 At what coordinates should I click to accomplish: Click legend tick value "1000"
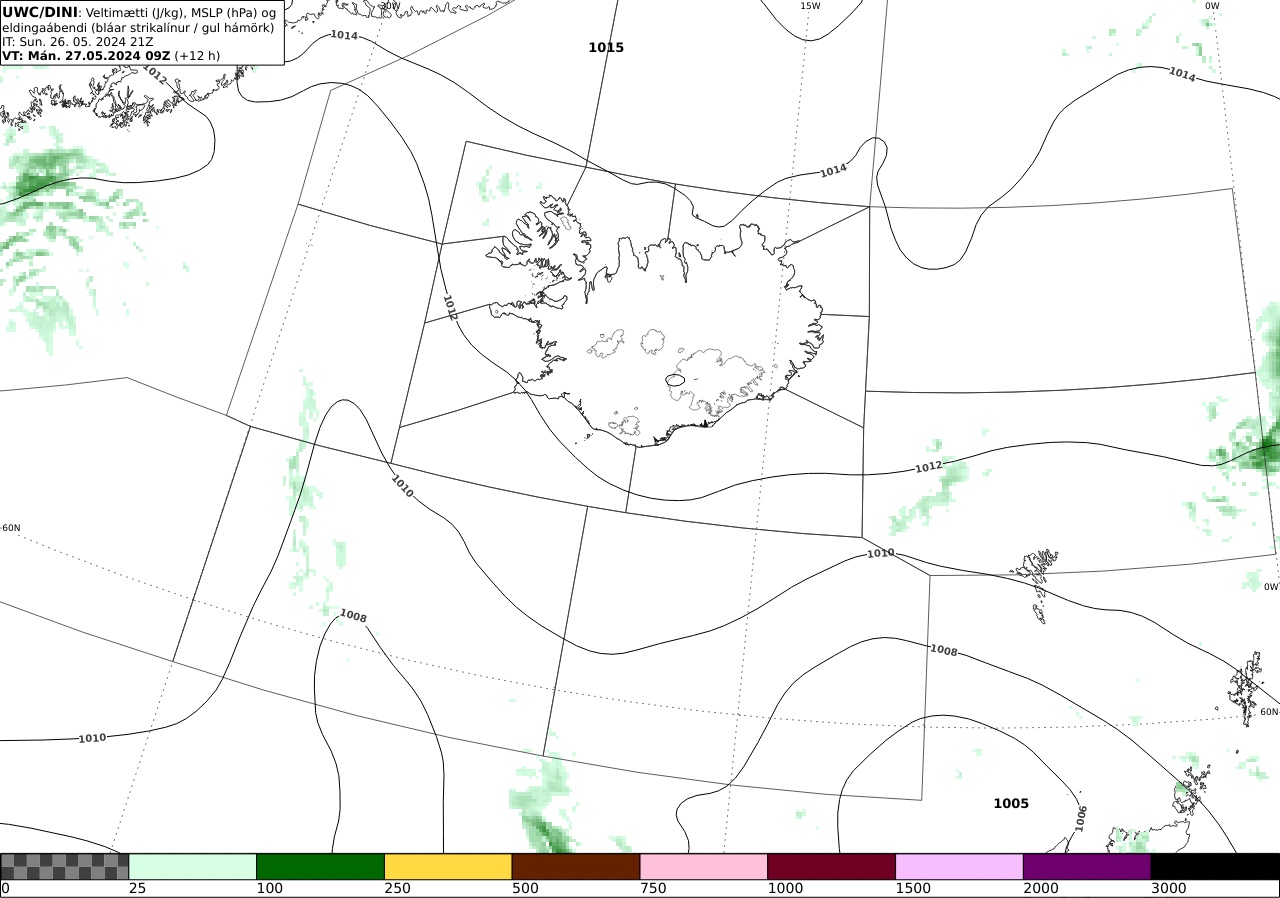pyautogui.click(x=785, y=888)
